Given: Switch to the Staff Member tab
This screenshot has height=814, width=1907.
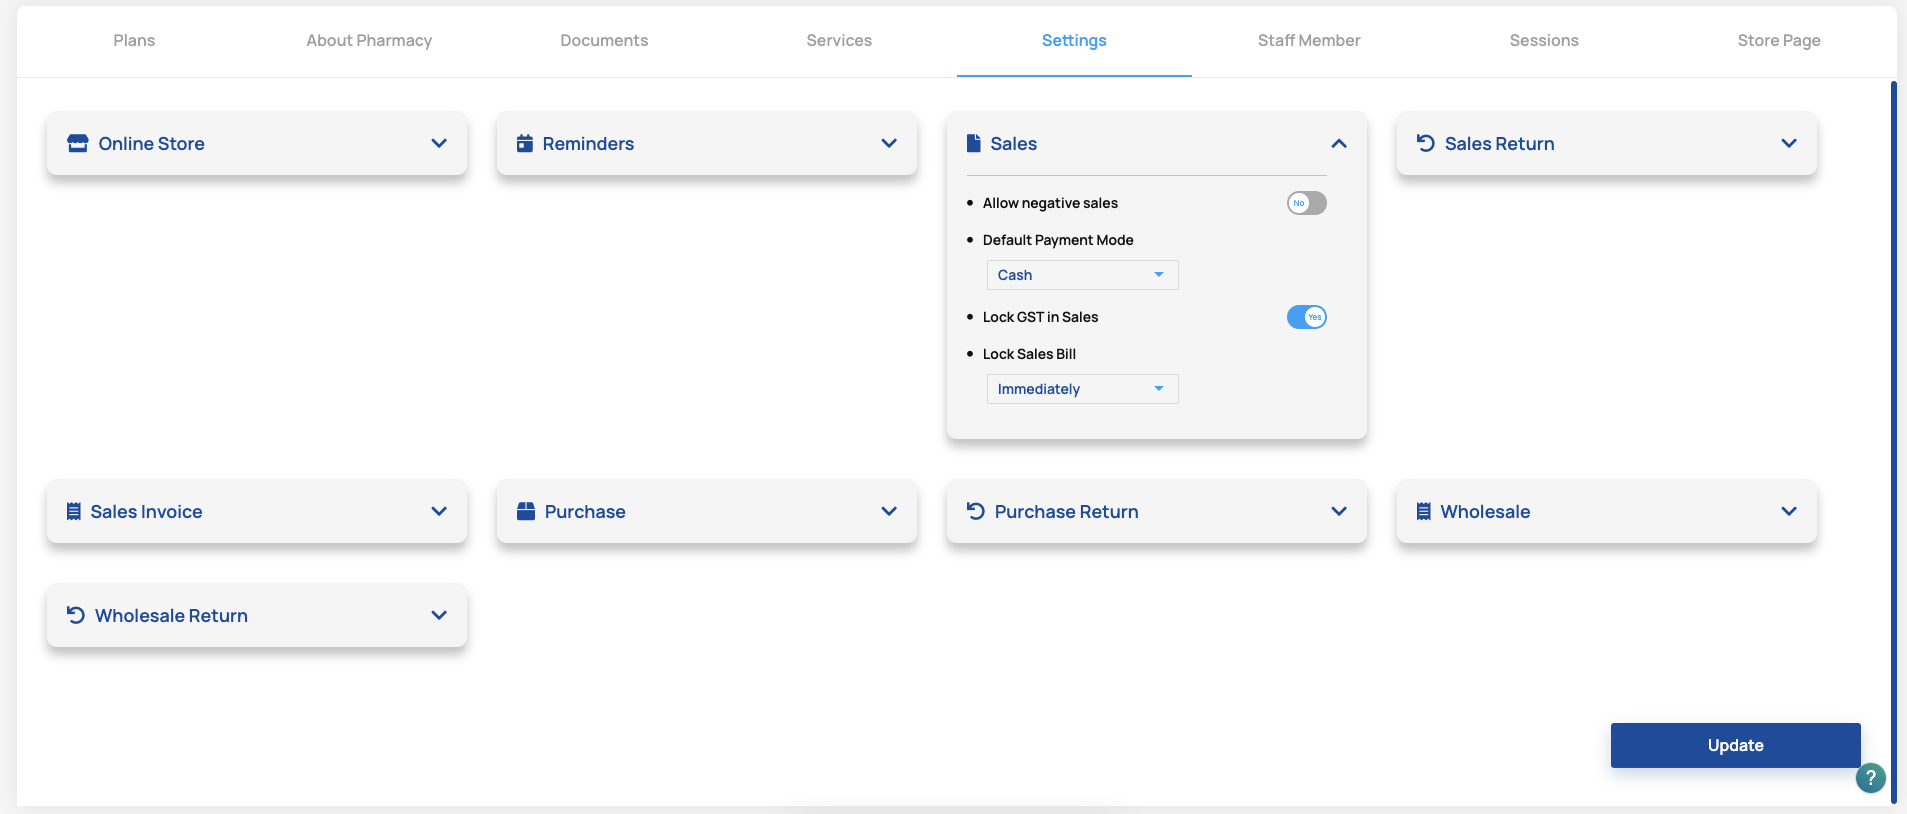Looking at the screenshot, I should pyautogui.click(x=1308, y=41).
